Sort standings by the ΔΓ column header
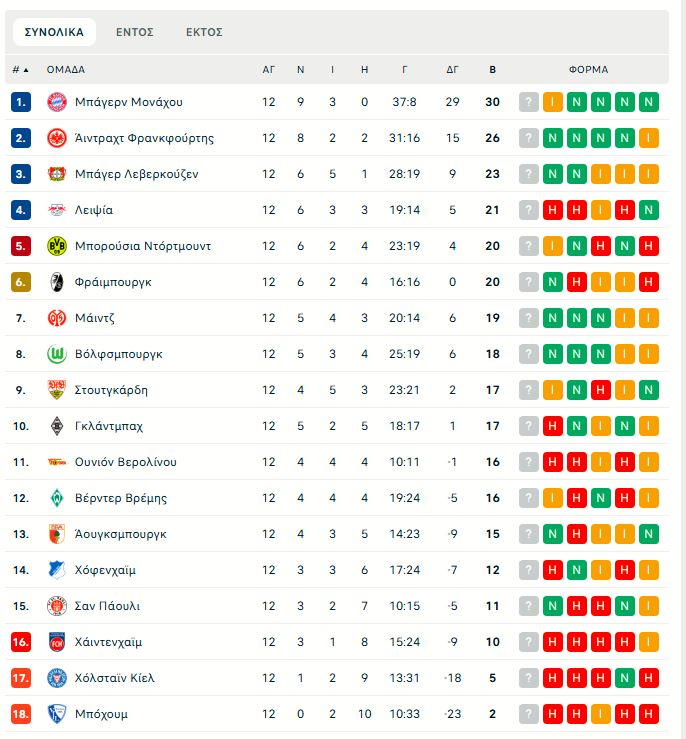Screen dimensions: 686x739 point(452,70)
